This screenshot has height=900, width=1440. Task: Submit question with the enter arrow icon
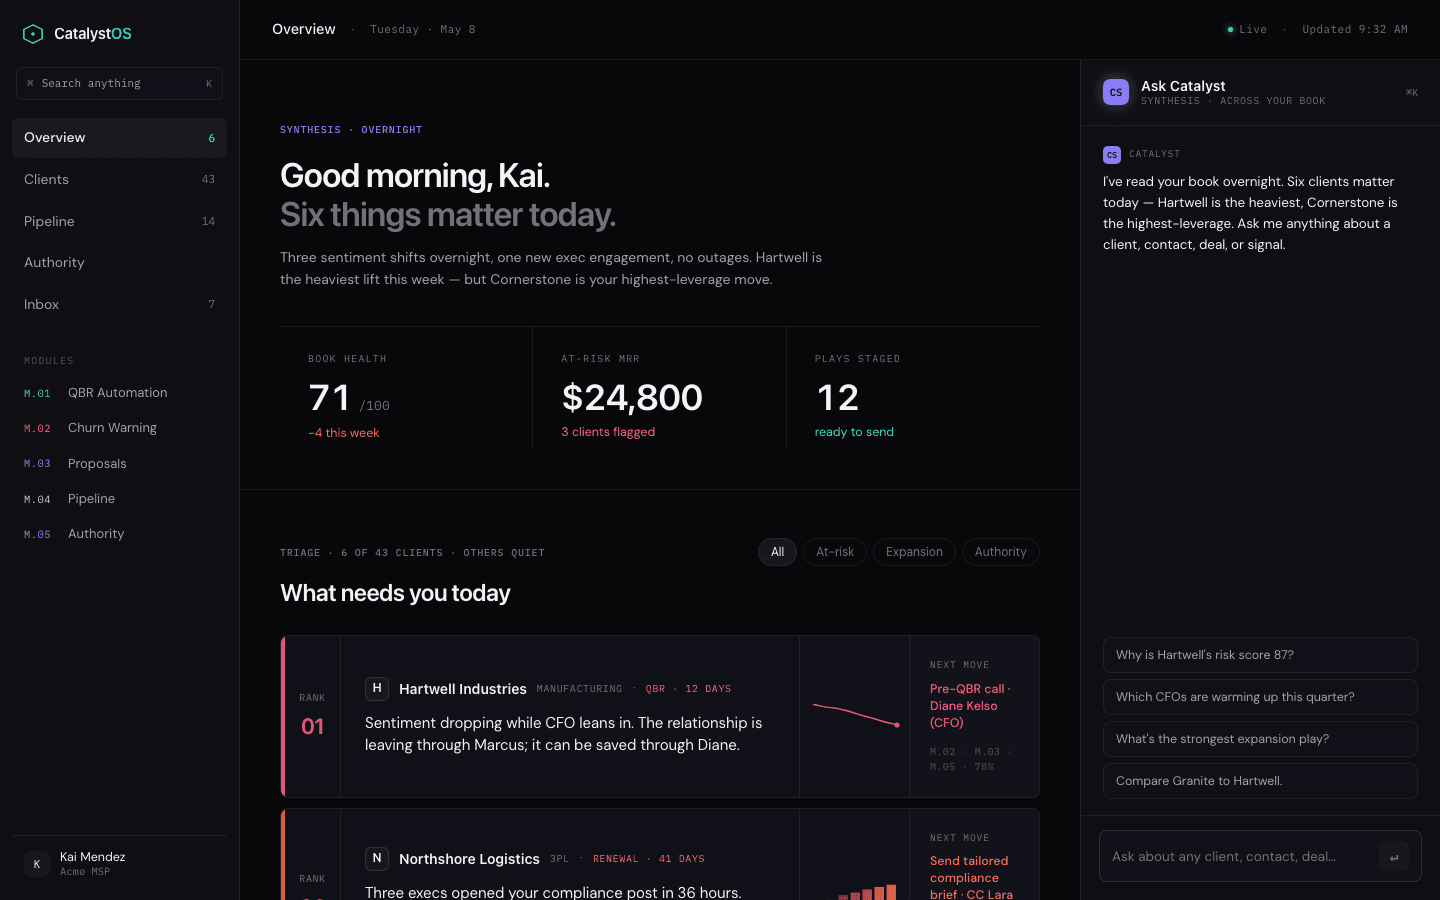click(1394, 857)
